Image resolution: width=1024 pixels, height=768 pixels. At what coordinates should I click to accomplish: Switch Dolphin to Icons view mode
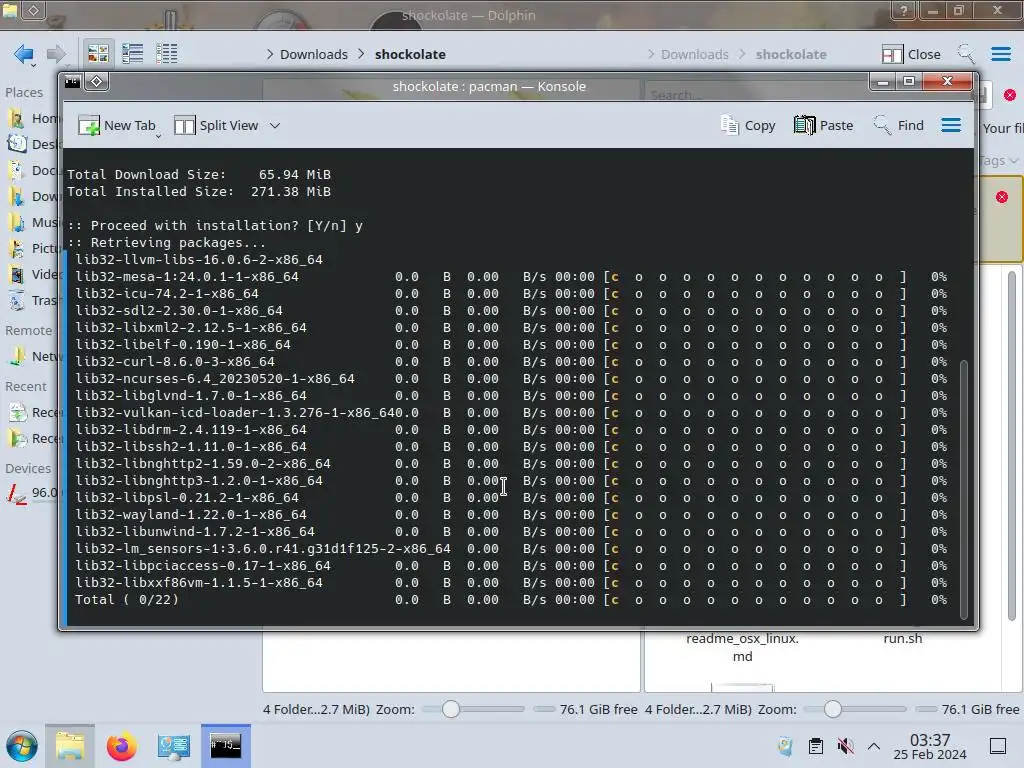tap(98, 54)
